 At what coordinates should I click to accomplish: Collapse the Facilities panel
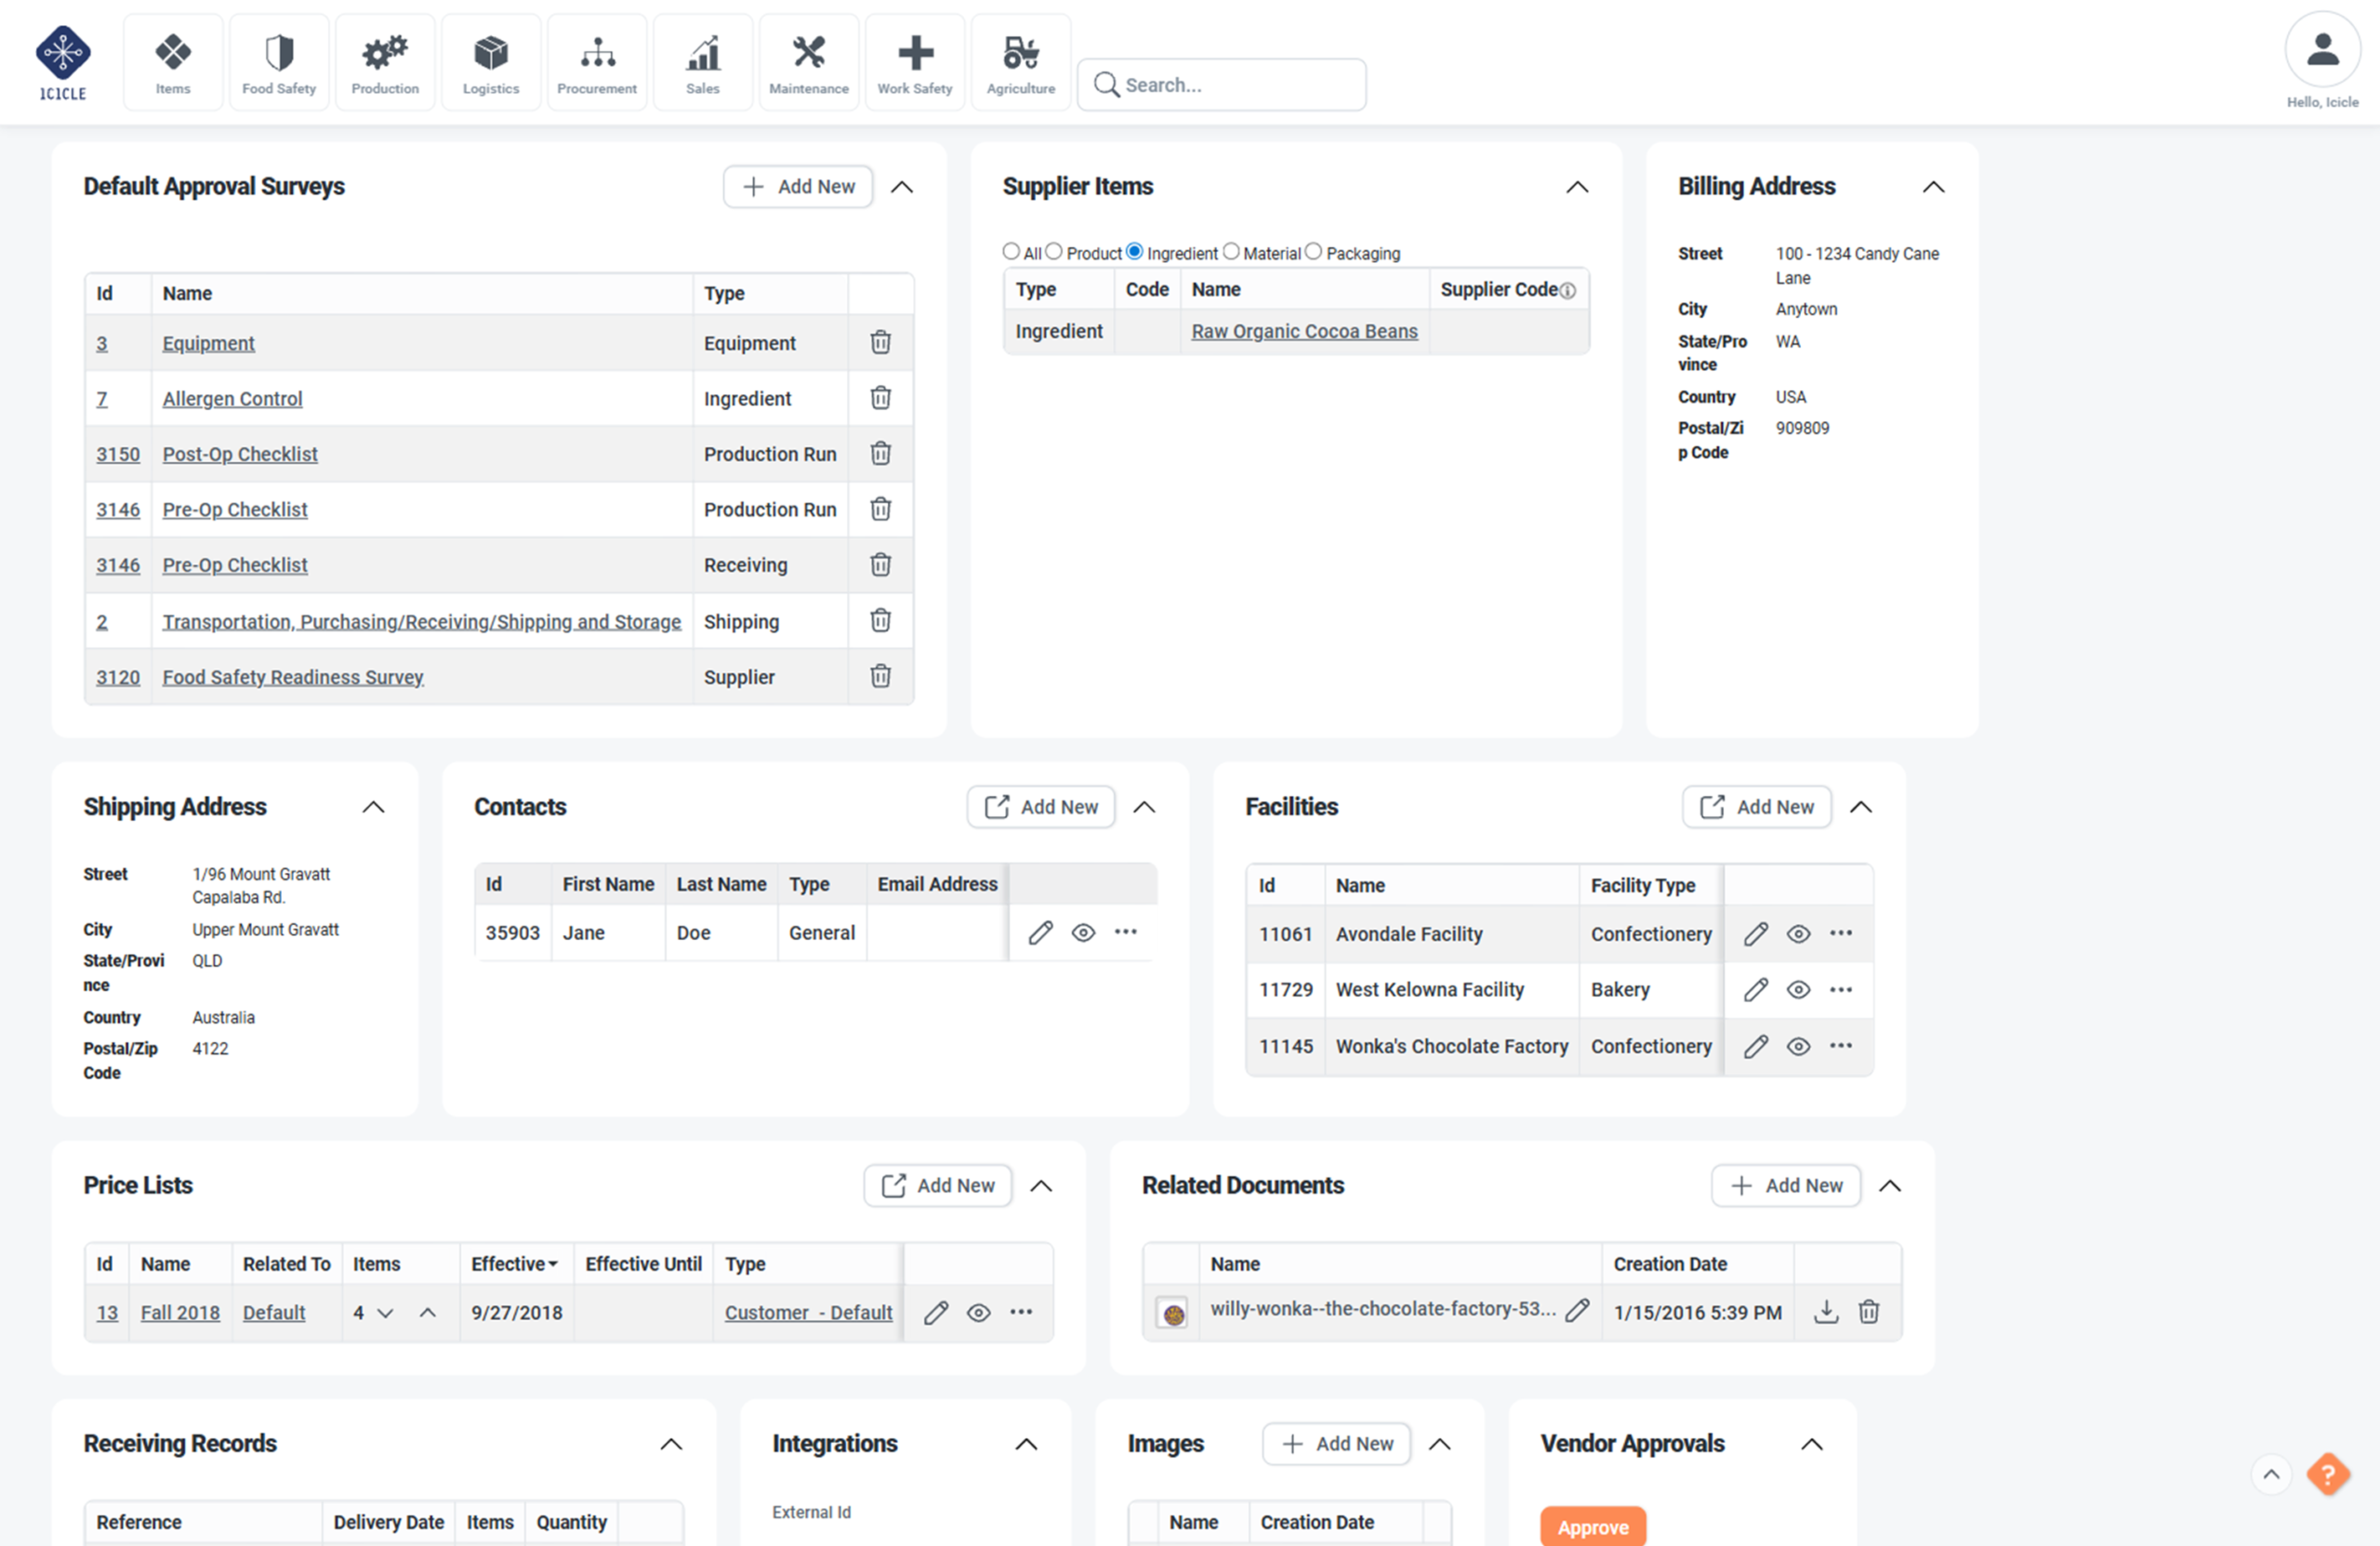1860,807
